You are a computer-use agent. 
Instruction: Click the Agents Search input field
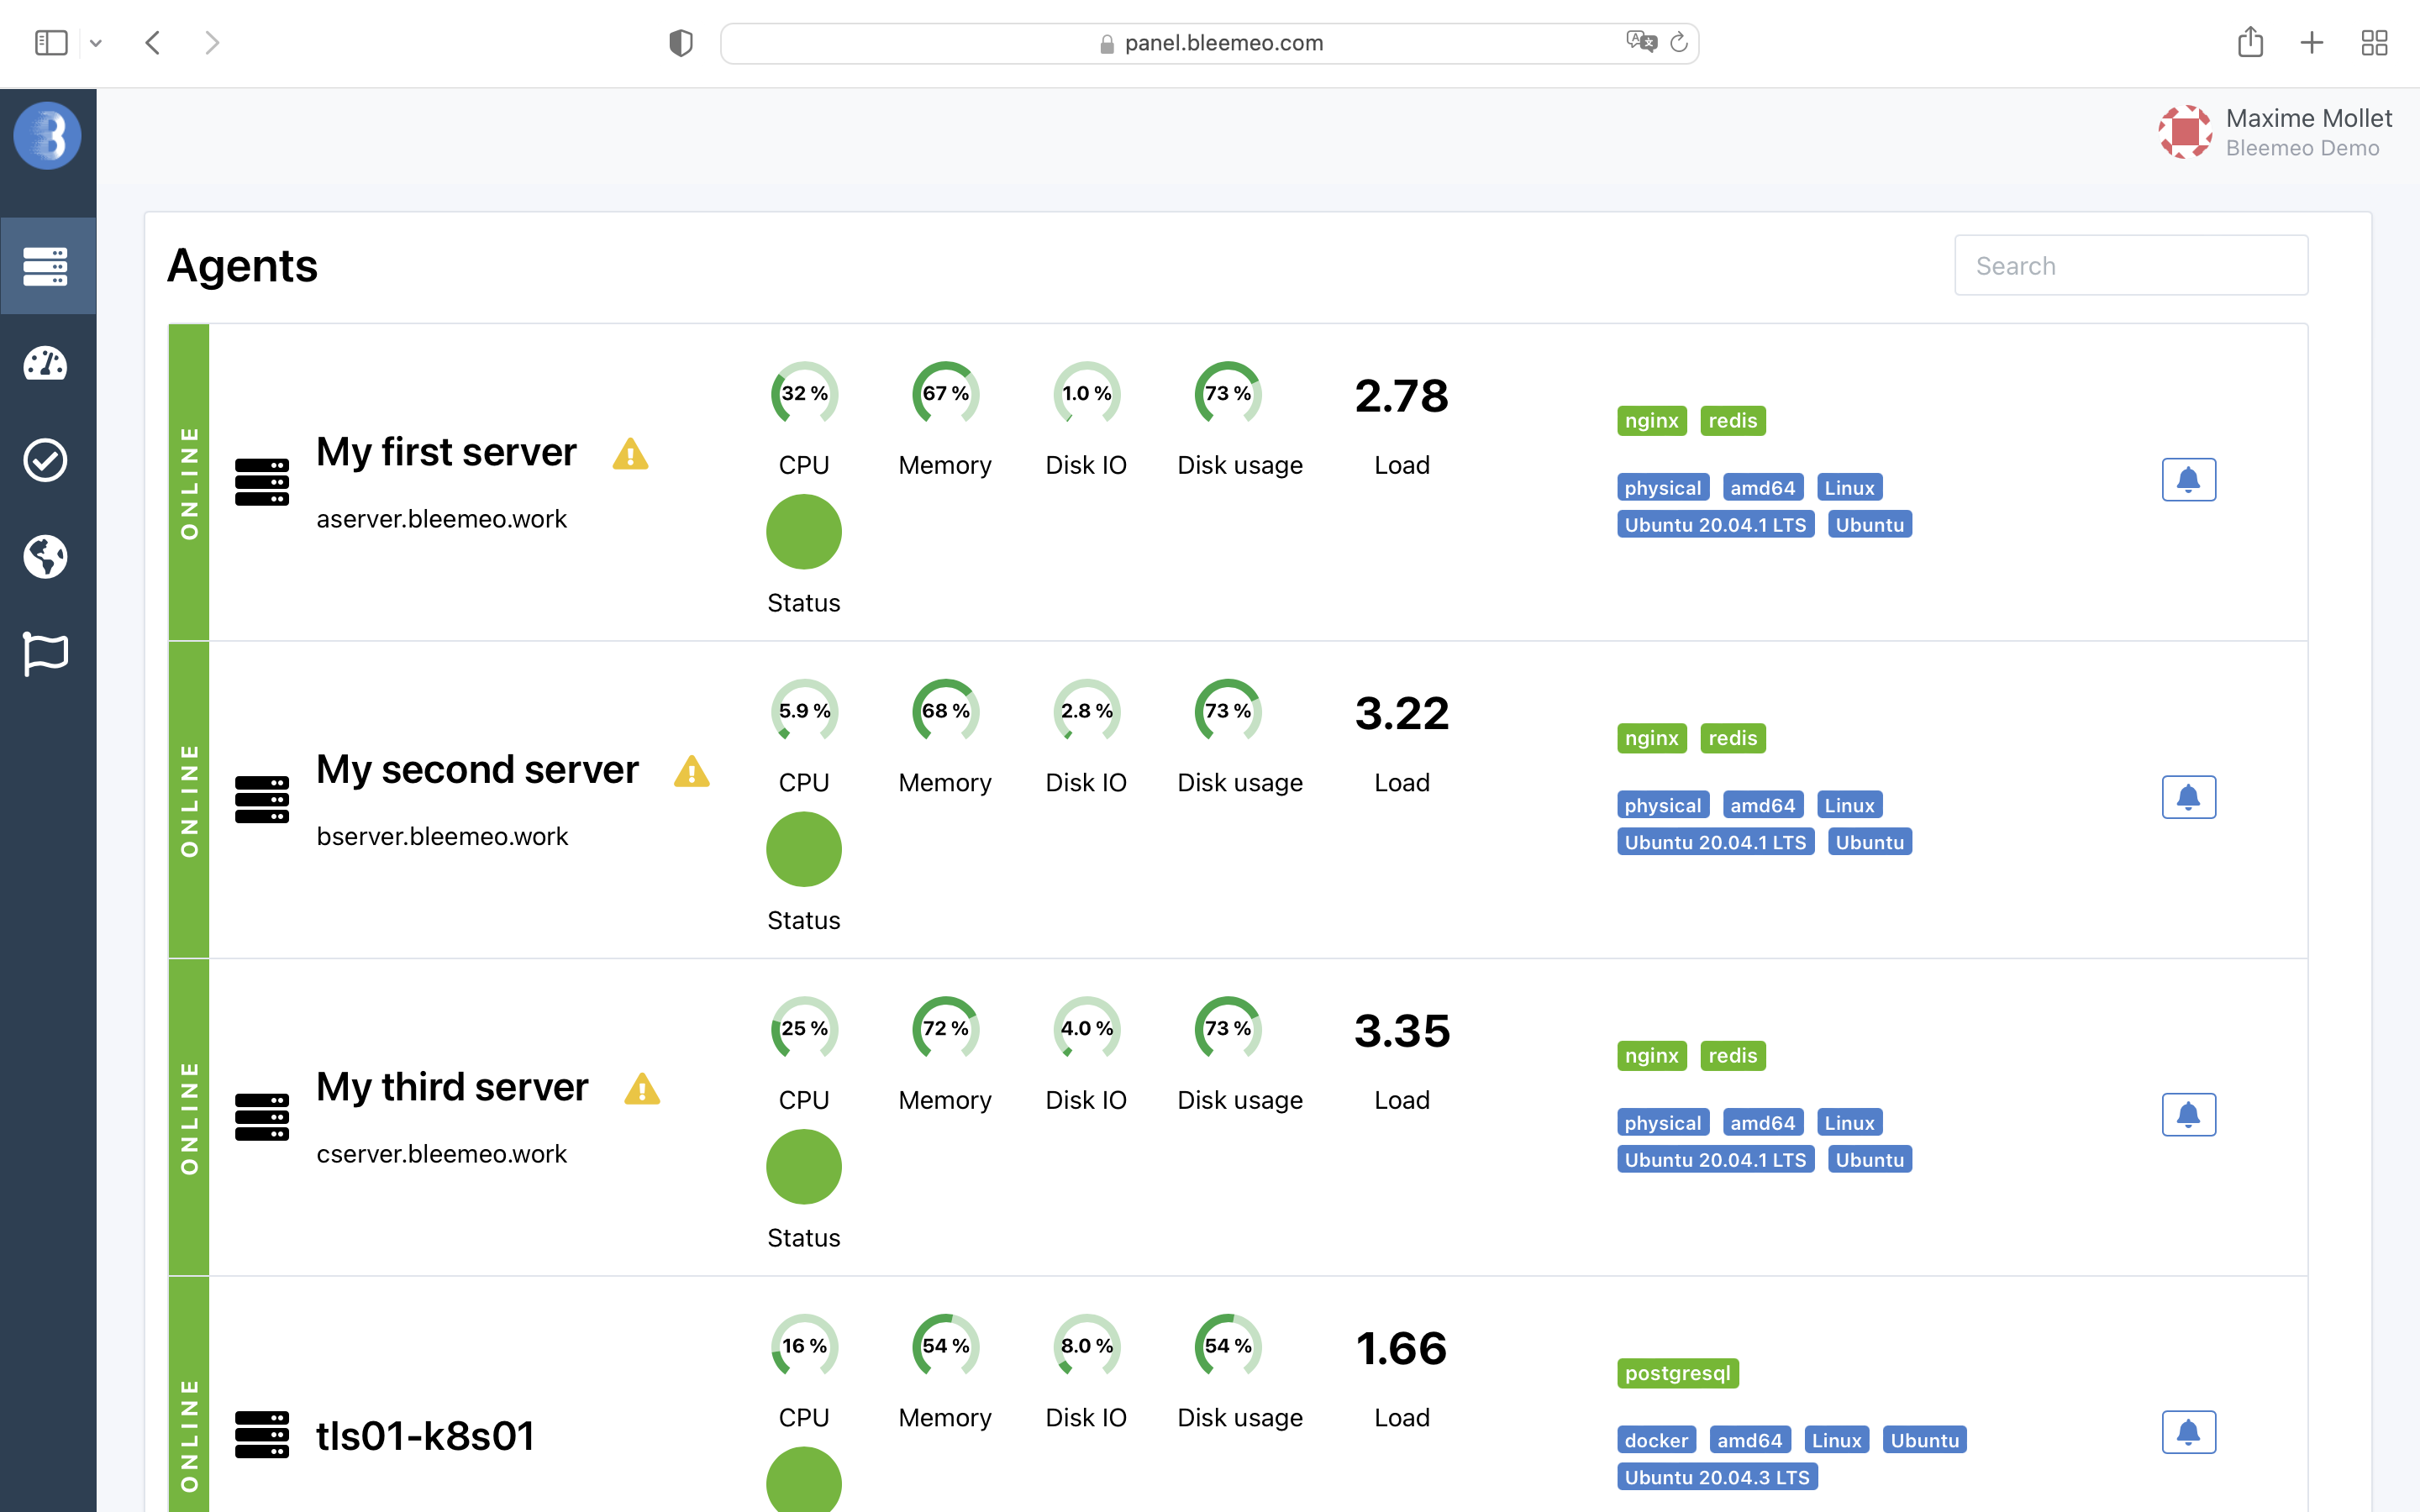2130,266
